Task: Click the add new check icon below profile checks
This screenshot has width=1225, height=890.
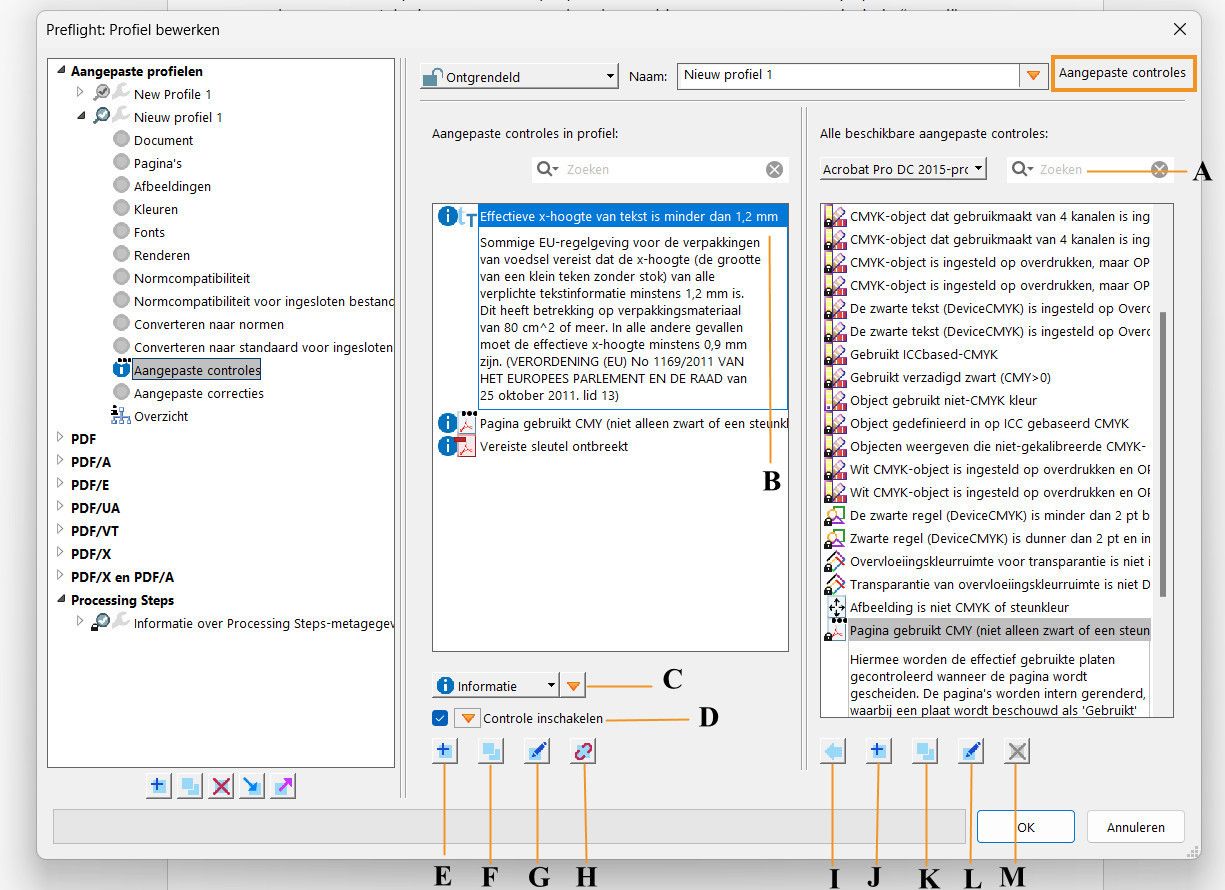Action: [444, 750]
